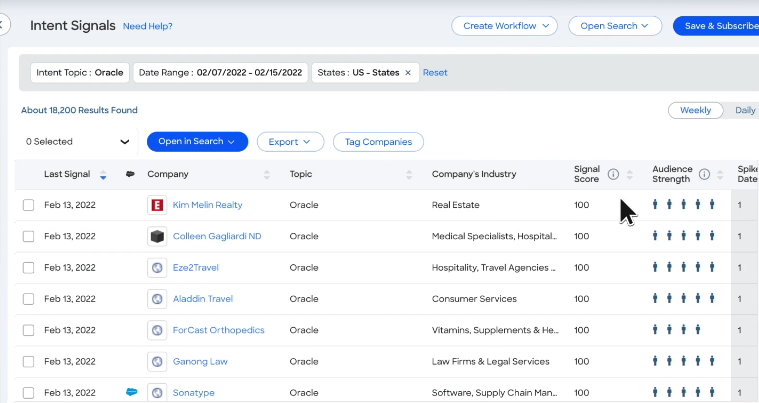The height and width of the screenshot is (403, 759).
Task: Click the Ganong Law globe logo icon
Action: (157, 361)
